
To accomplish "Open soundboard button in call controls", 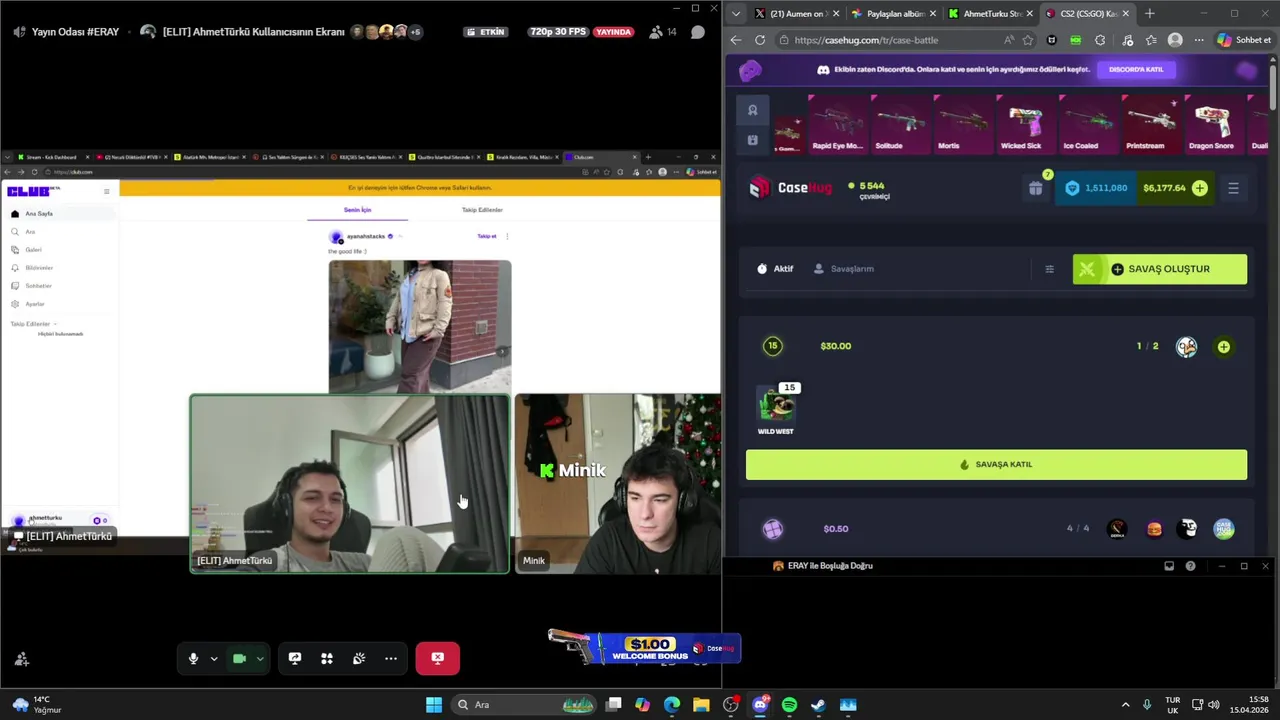I will coord(359,658).
